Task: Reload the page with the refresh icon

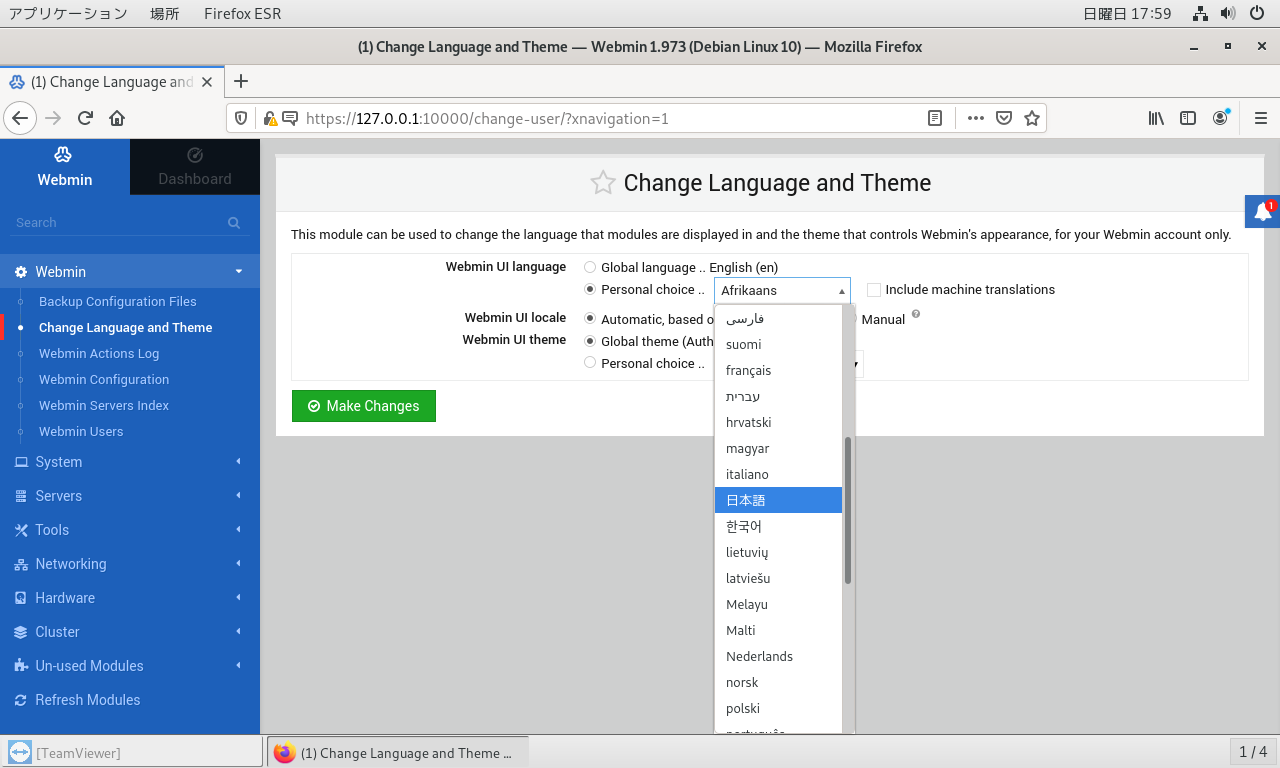Action: [85, 118]
